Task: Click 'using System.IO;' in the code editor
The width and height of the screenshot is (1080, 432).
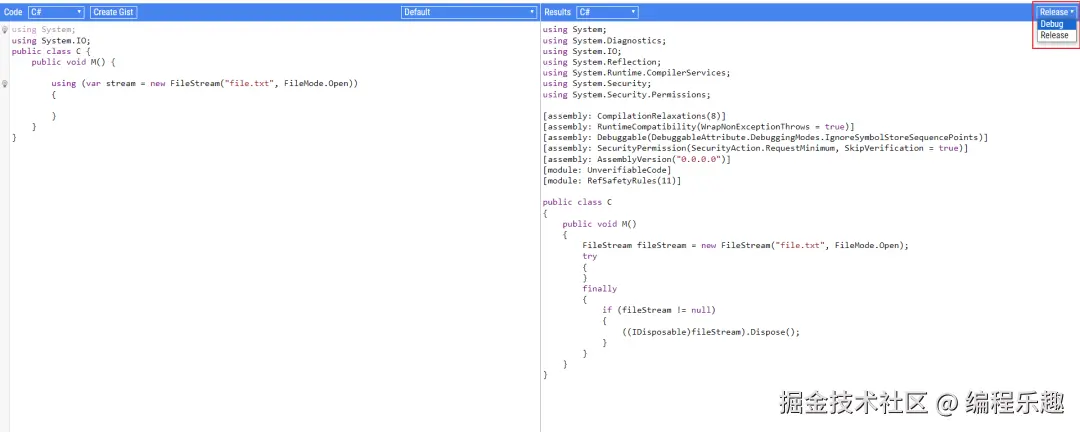Action: [50, 41]
